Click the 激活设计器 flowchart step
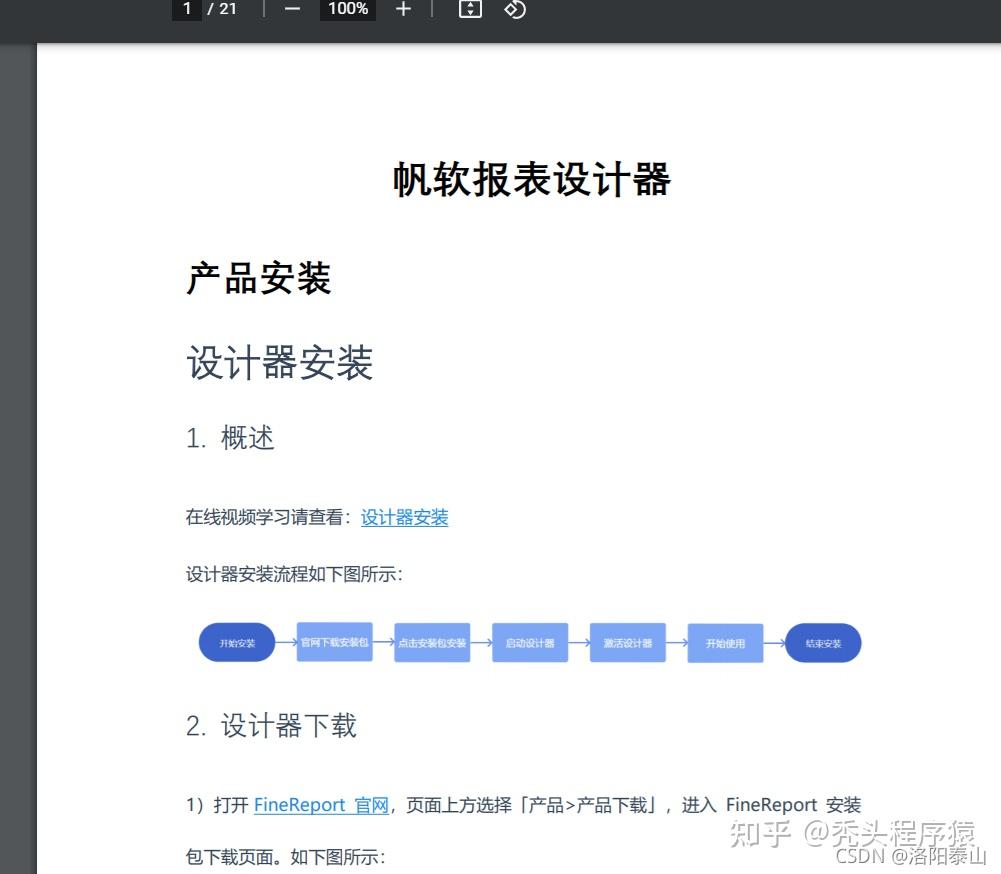1001x874 pixels. coord(628,643)
